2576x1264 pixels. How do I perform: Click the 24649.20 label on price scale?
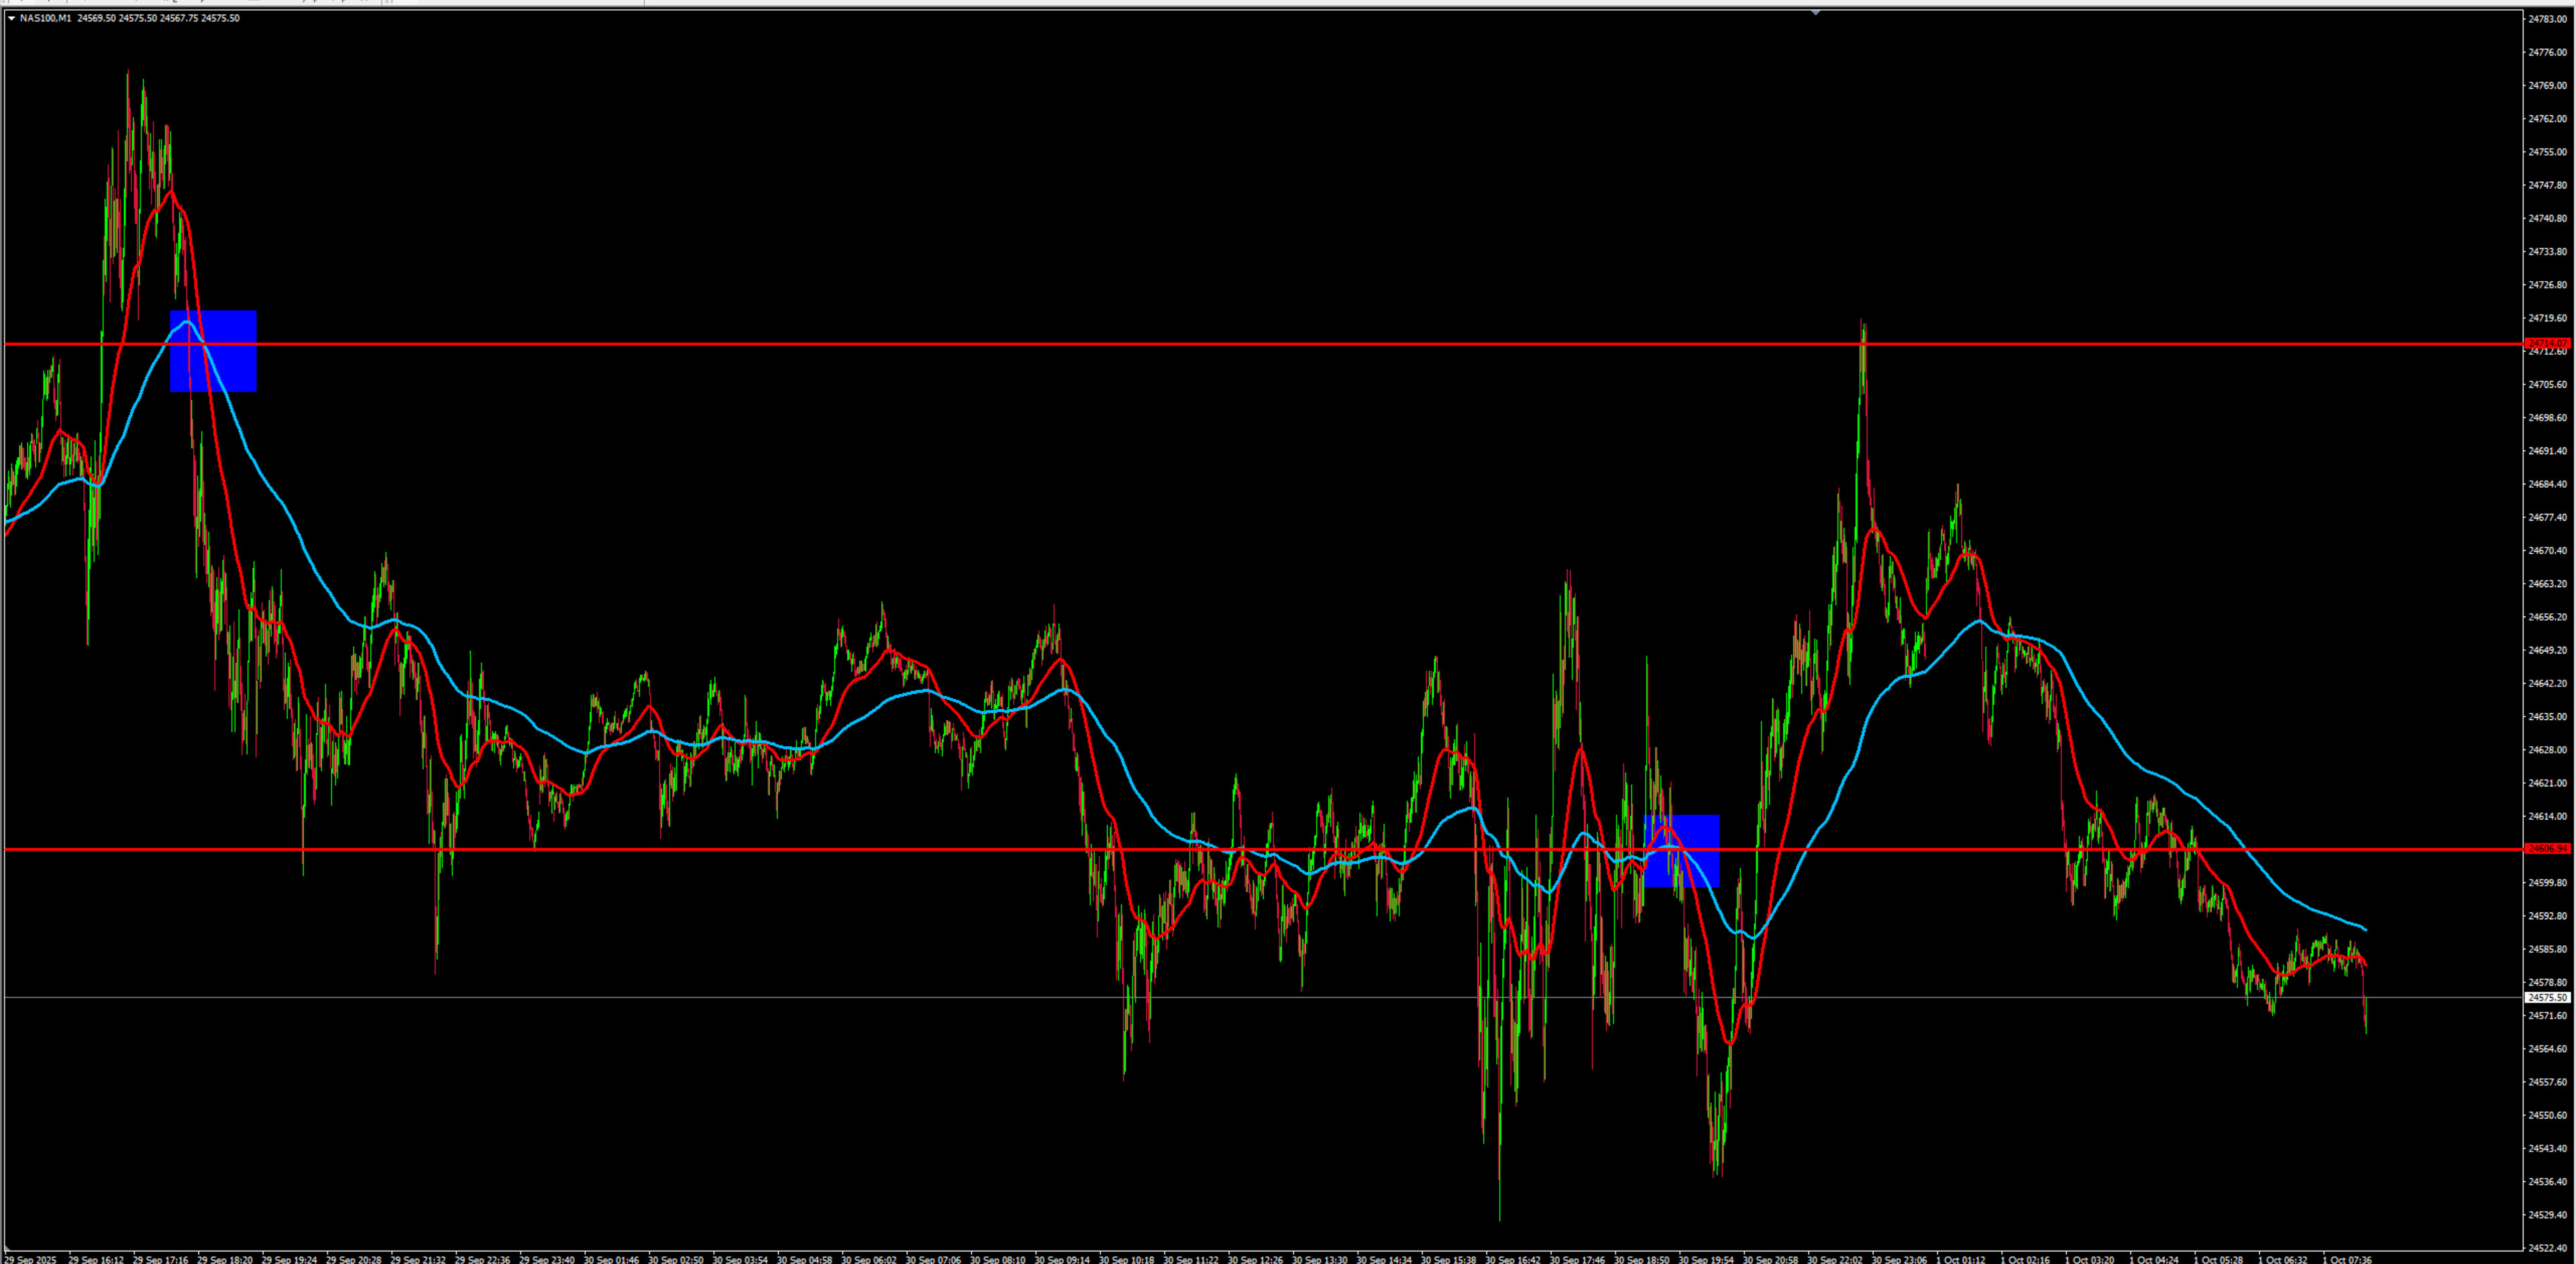(x=2547, y=650)
